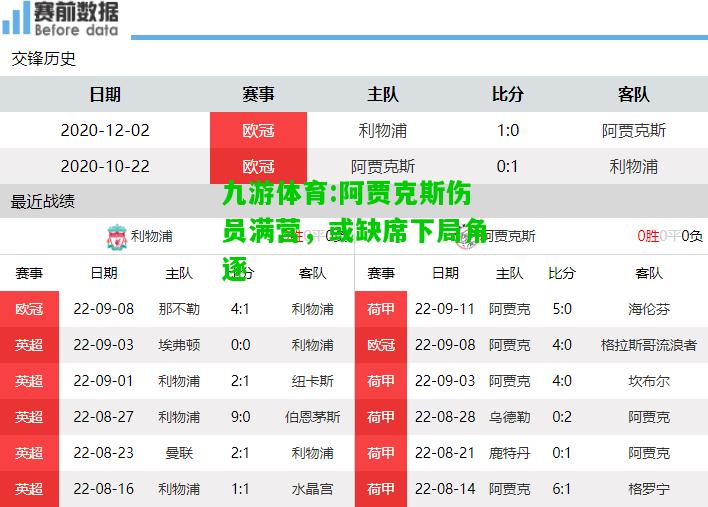Click the 1:1 score against 水晶宫
The image size is (708, 507).
pyautogui.click(x=240, y=489)
